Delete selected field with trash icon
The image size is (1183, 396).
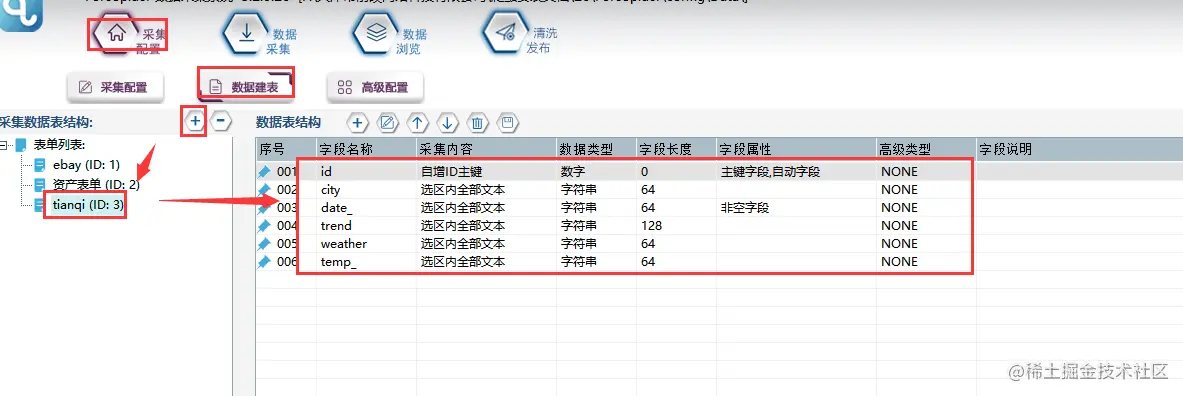(x=477, y=122)
